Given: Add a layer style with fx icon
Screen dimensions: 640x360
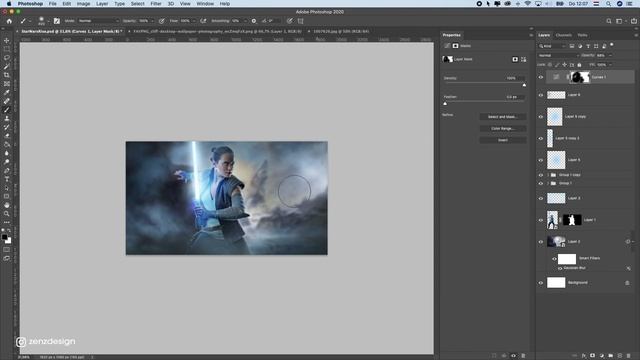Looking at the screenshot, I should tap(584, 356).
